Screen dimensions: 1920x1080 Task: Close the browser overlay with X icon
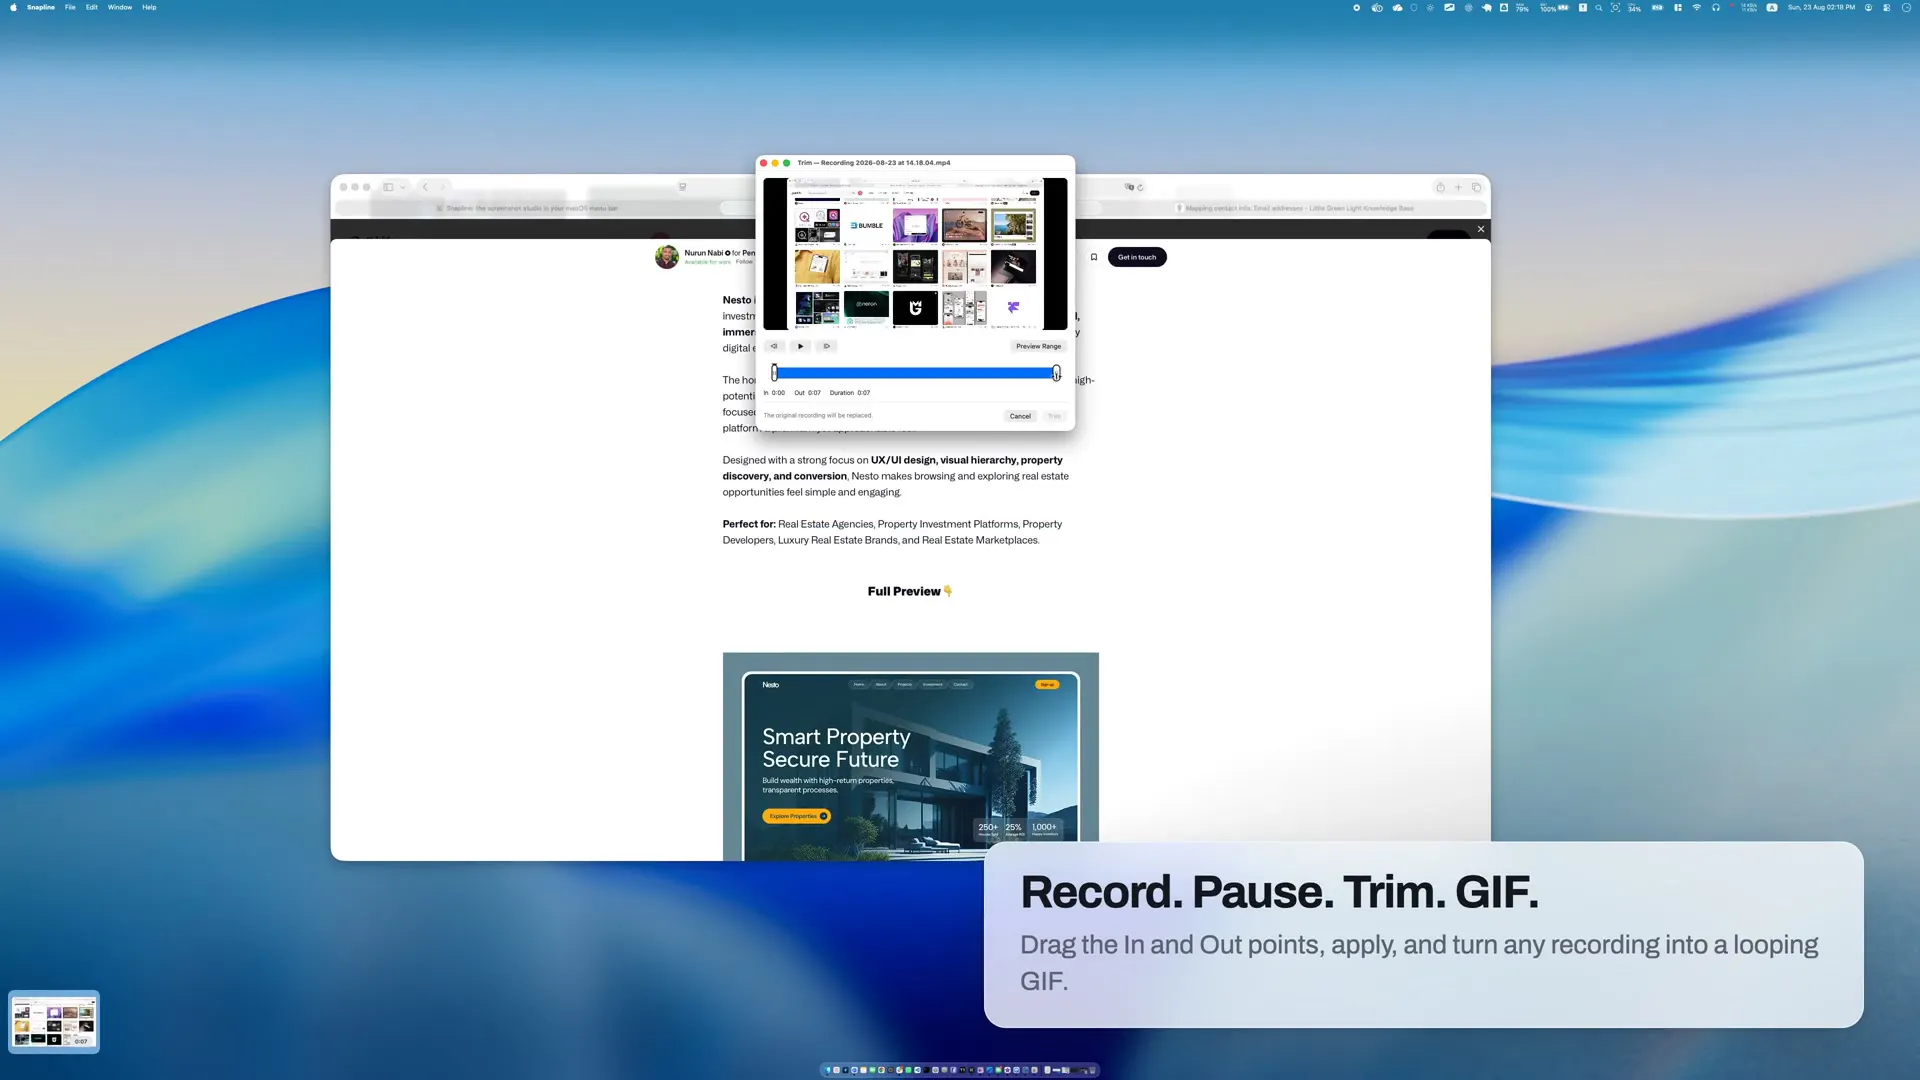pos(1481,229)
